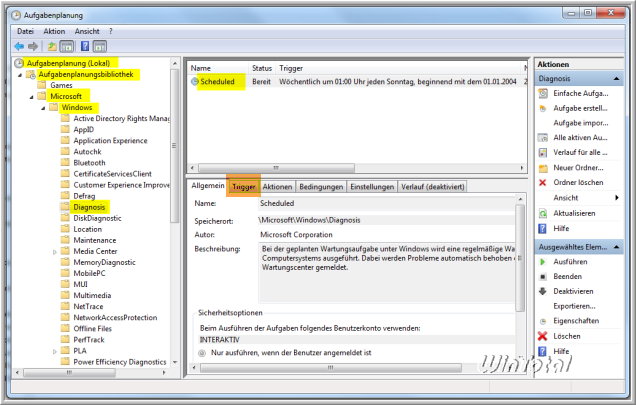Click the details pane vertical scrollbar

coord(520,258)
